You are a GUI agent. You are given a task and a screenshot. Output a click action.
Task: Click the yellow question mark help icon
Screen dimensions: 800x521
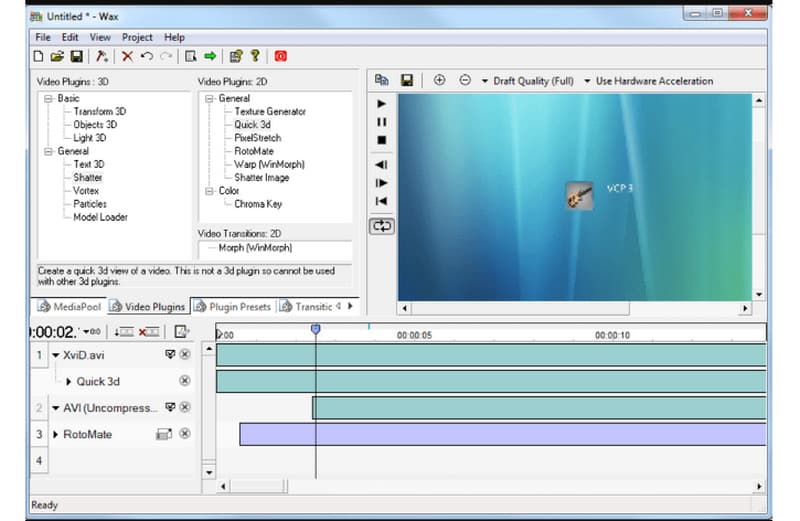click(255, 57)
